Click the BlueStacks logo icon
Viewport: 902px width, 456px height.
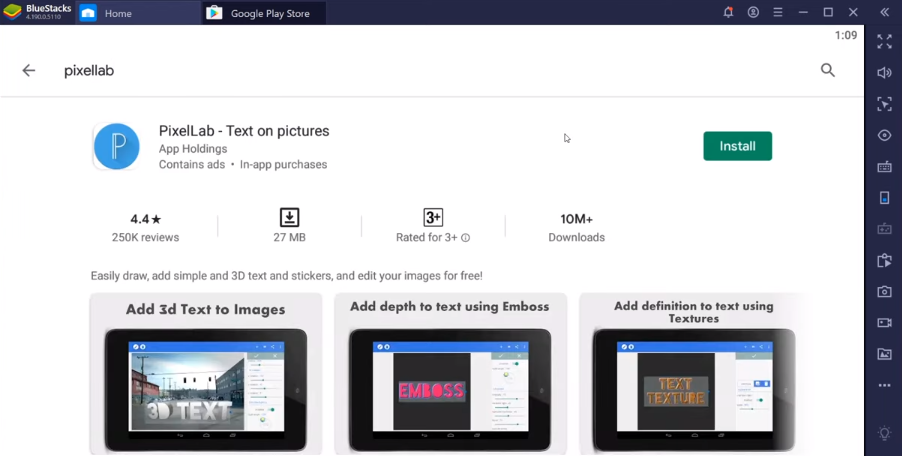12,12
